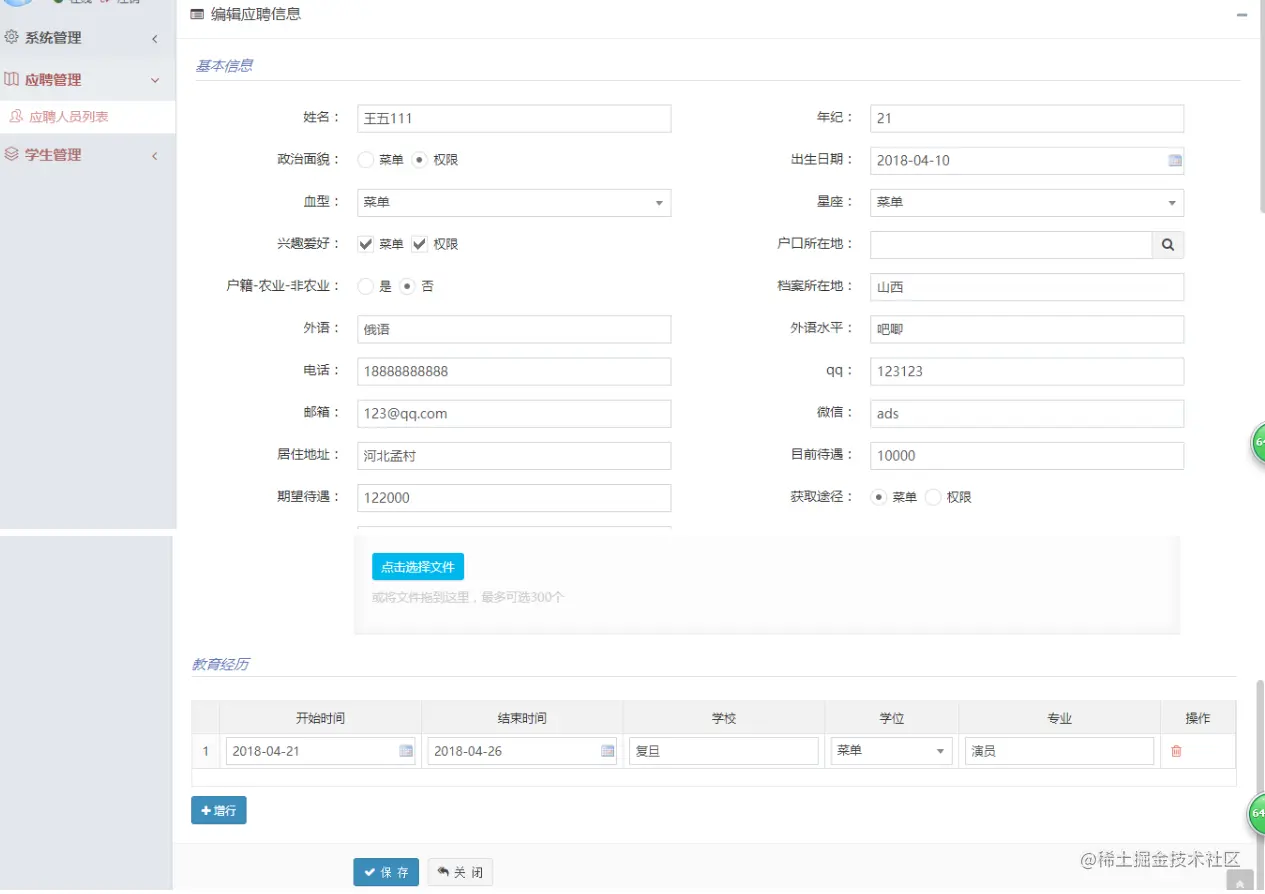Click the gear icon beside 系统管理
1265x894 pixels.
click(x=12, y=38)
